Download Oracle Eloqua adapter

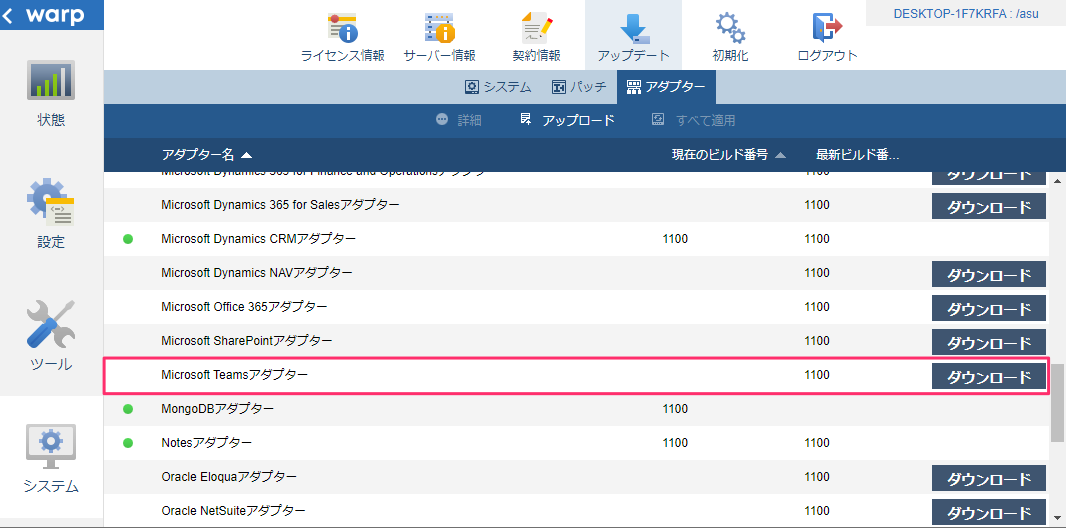click(x=988, y=478)
